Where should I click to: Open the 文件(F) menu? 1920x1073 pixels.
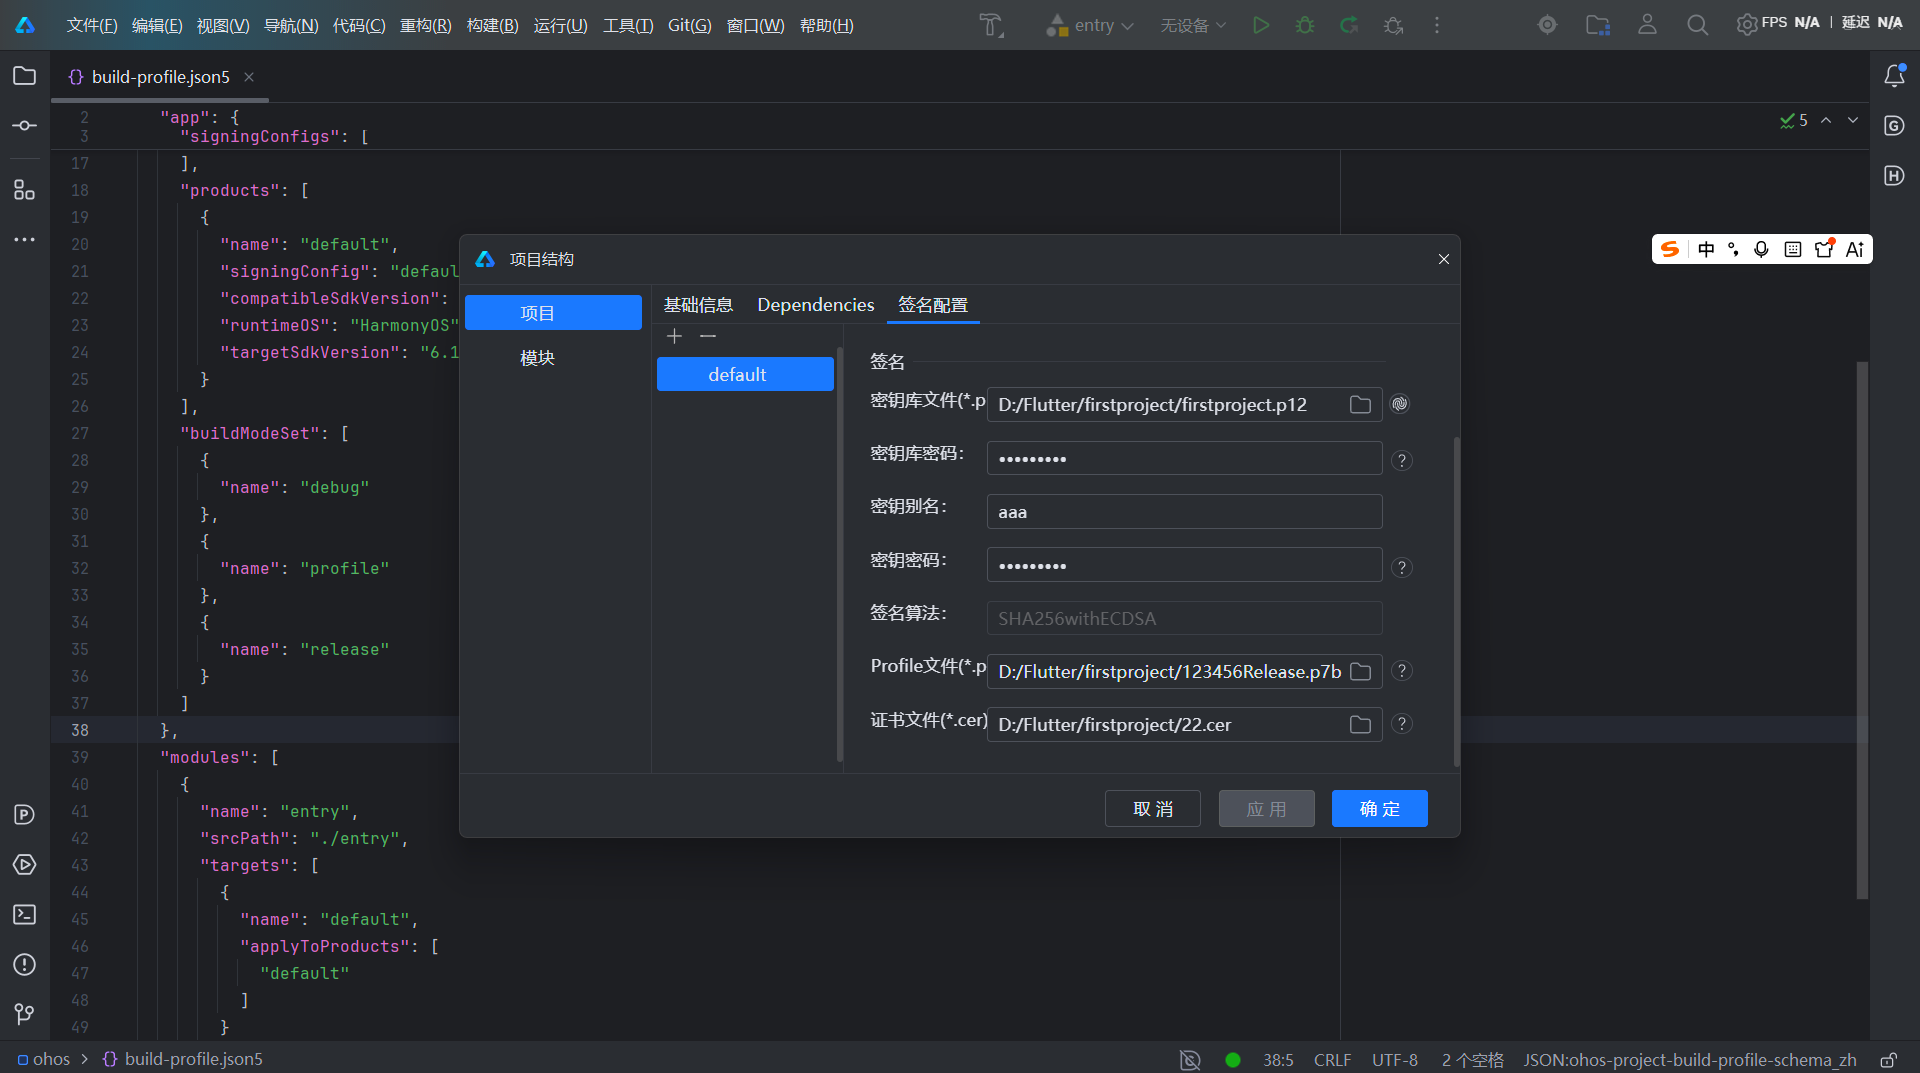tap(92, 25)
